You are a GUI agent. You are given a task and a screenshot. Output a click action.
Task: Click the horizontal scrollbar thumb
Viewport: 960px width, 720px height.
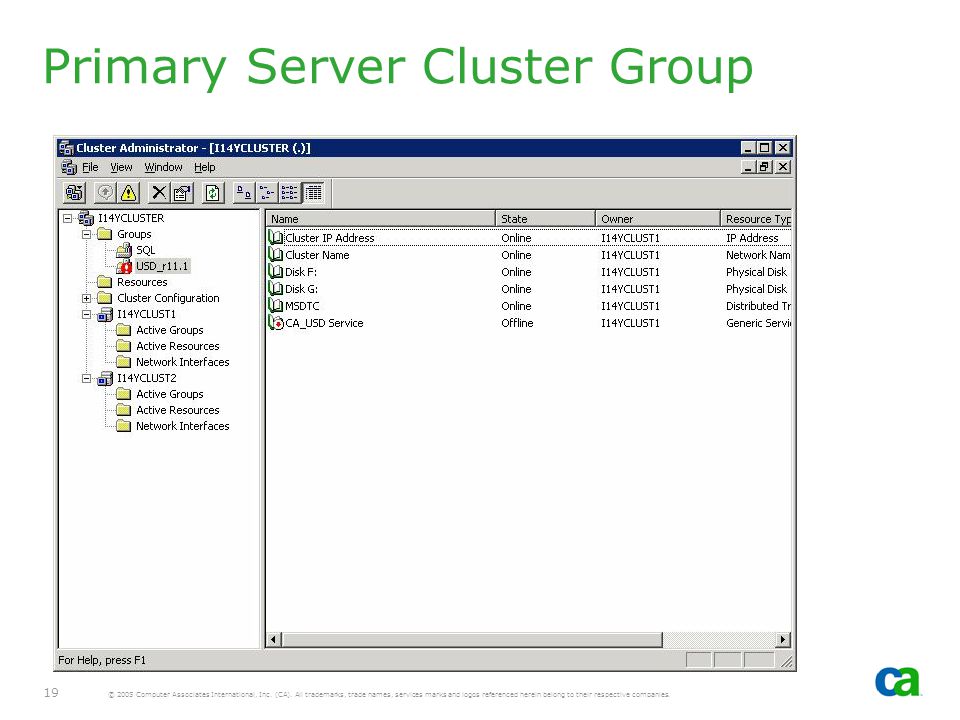[472, 640]
